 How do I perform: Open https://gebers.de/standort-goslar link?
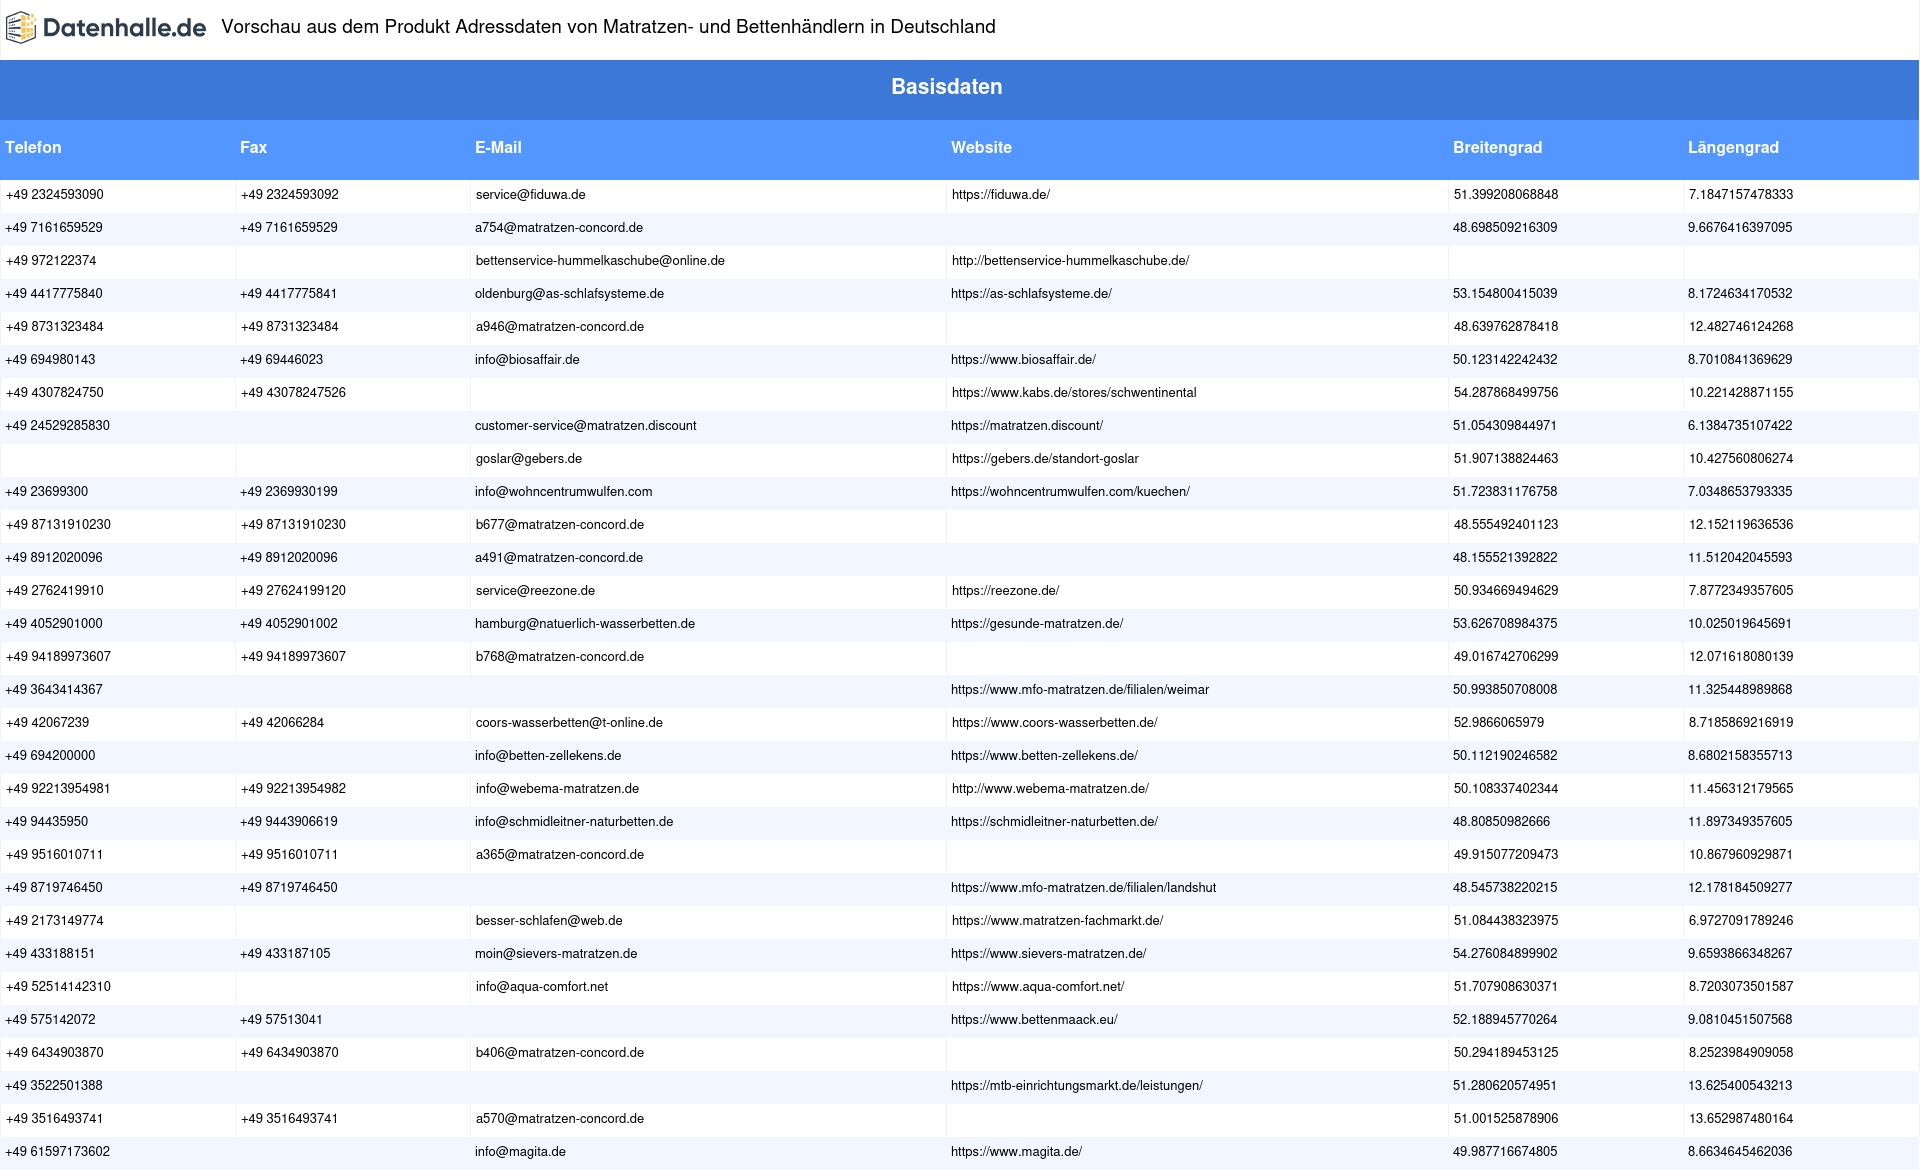[1045, 459]
